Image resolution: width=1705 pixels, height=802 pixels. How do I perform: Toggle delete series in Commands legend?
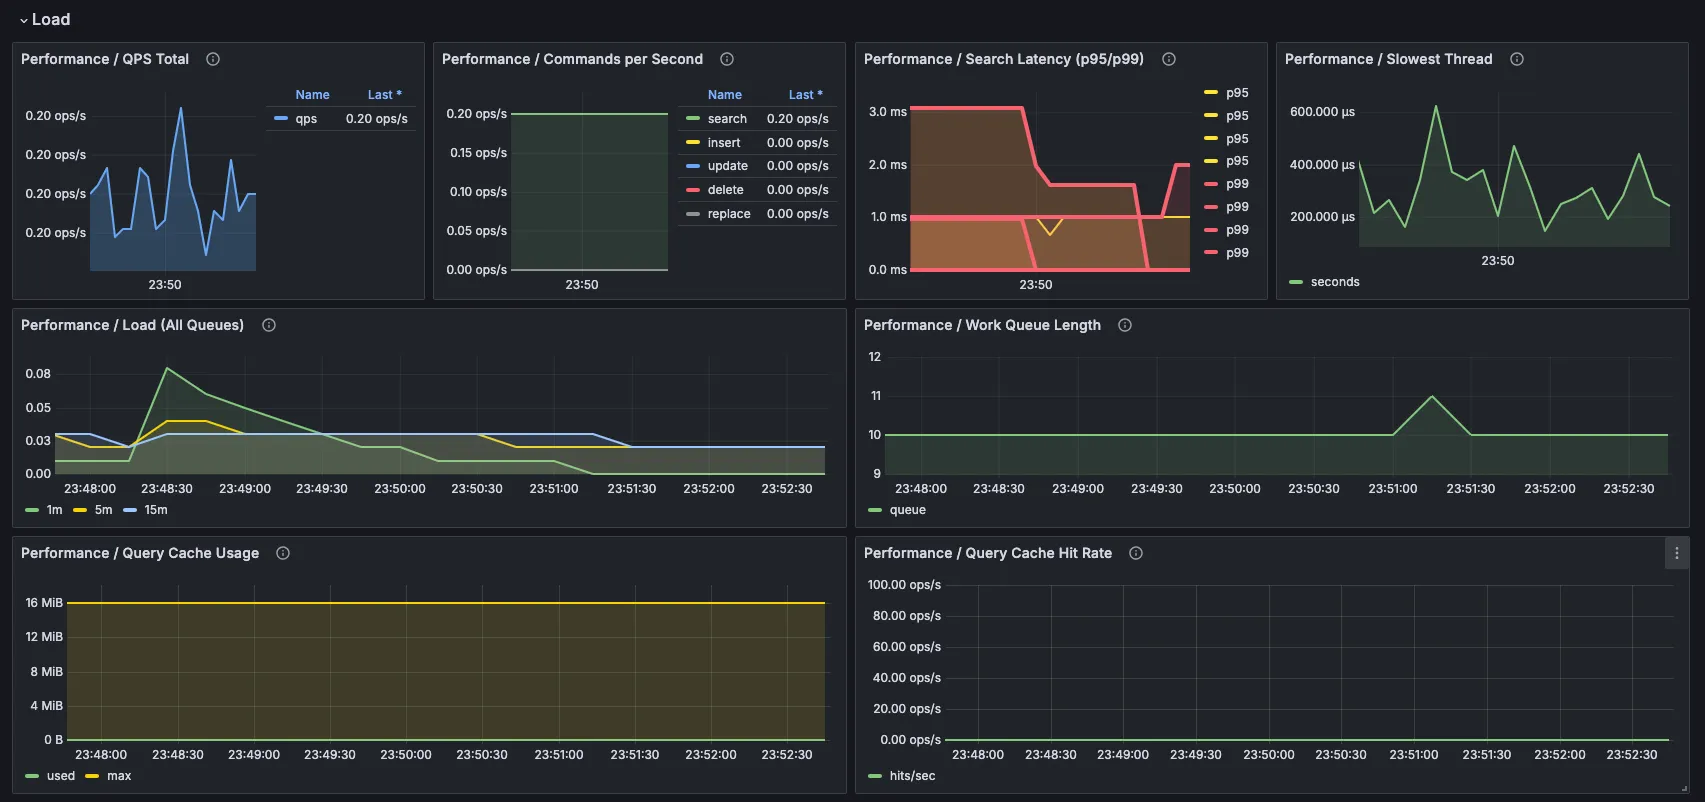point(725,190)
